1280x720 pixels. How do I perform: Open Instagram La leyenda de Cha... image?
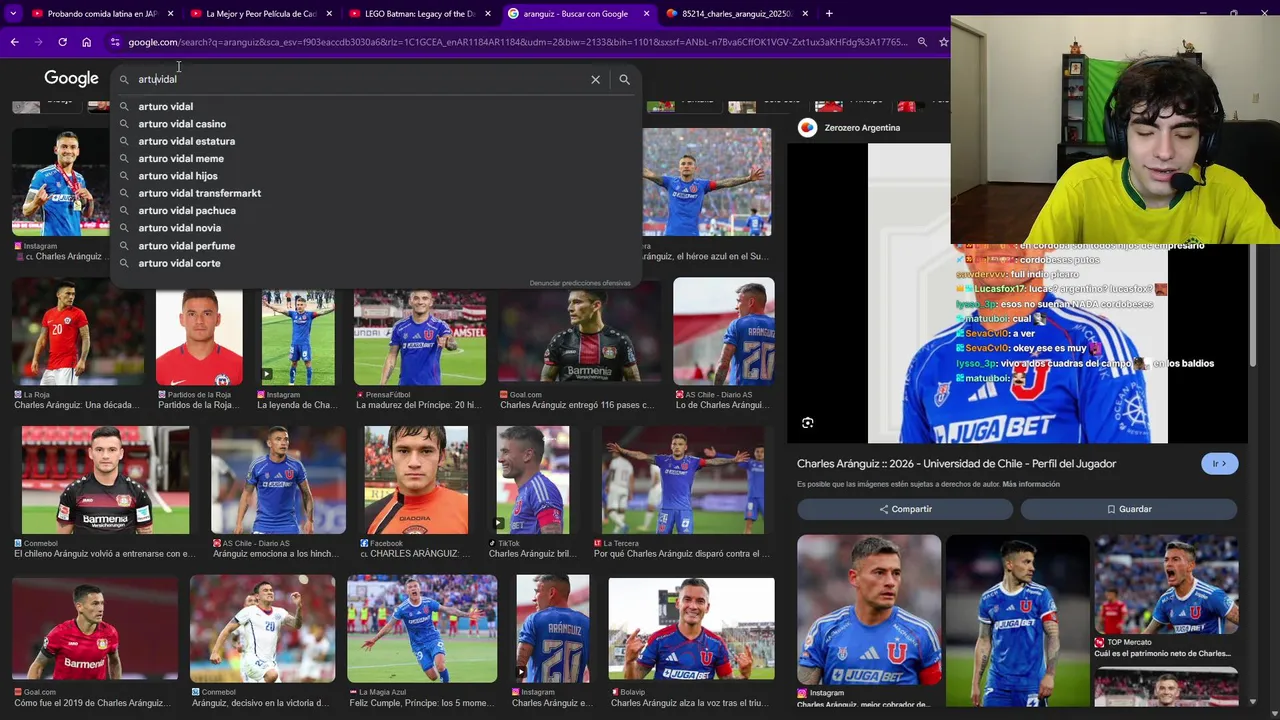click(298, 336)
